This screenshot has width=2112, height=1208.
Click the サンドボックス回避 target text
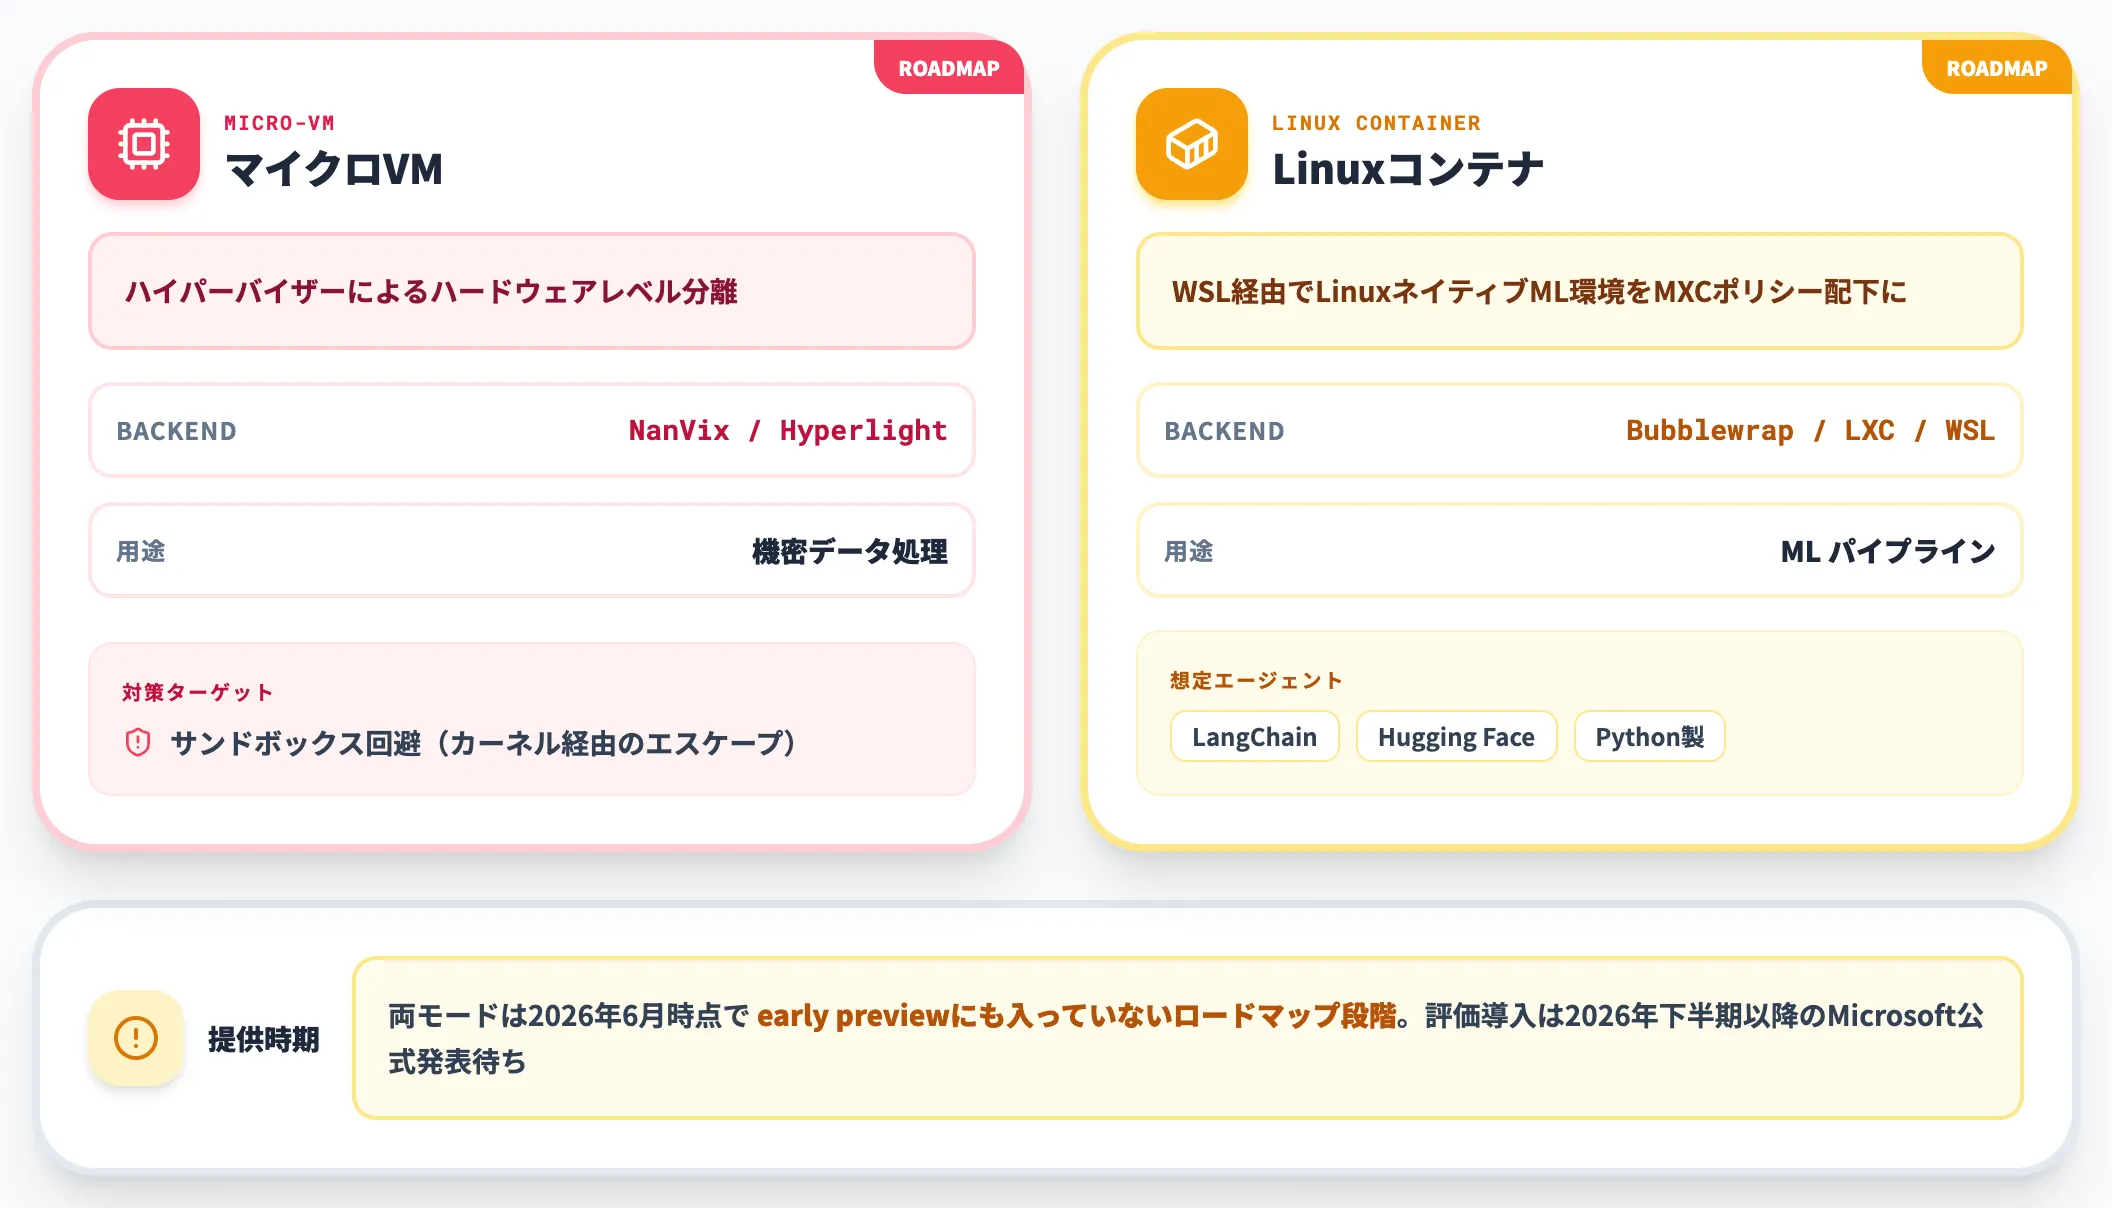tap(484, 743)
